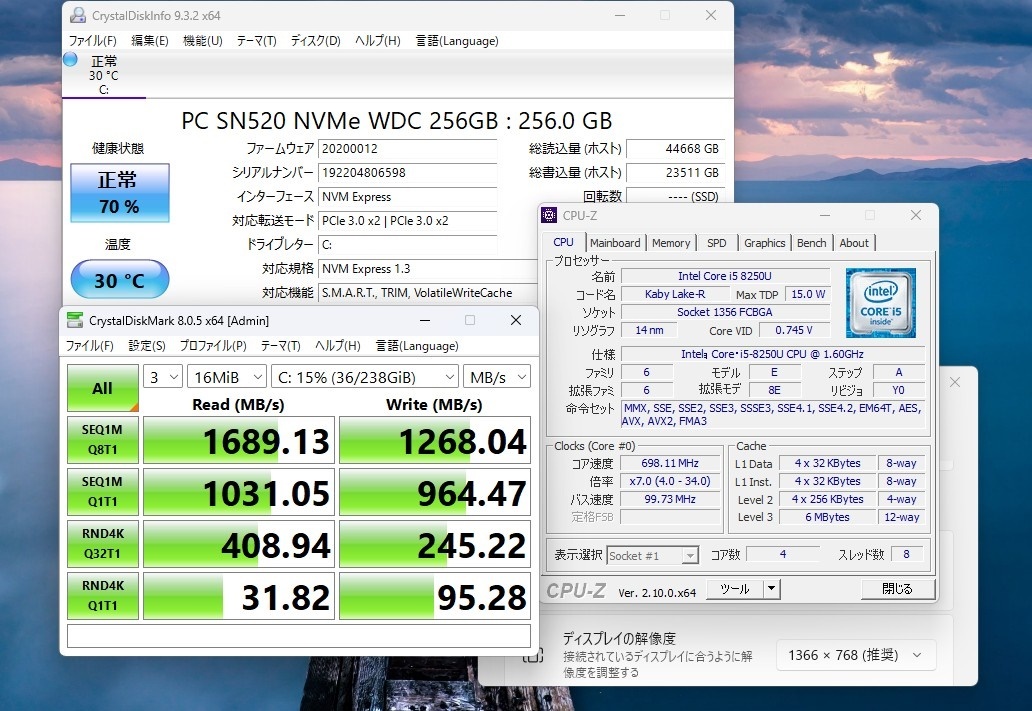Switch to the Memory tab in CPU-Z
This screenshot has width=1032, height=711.
[x=671, y=243]
